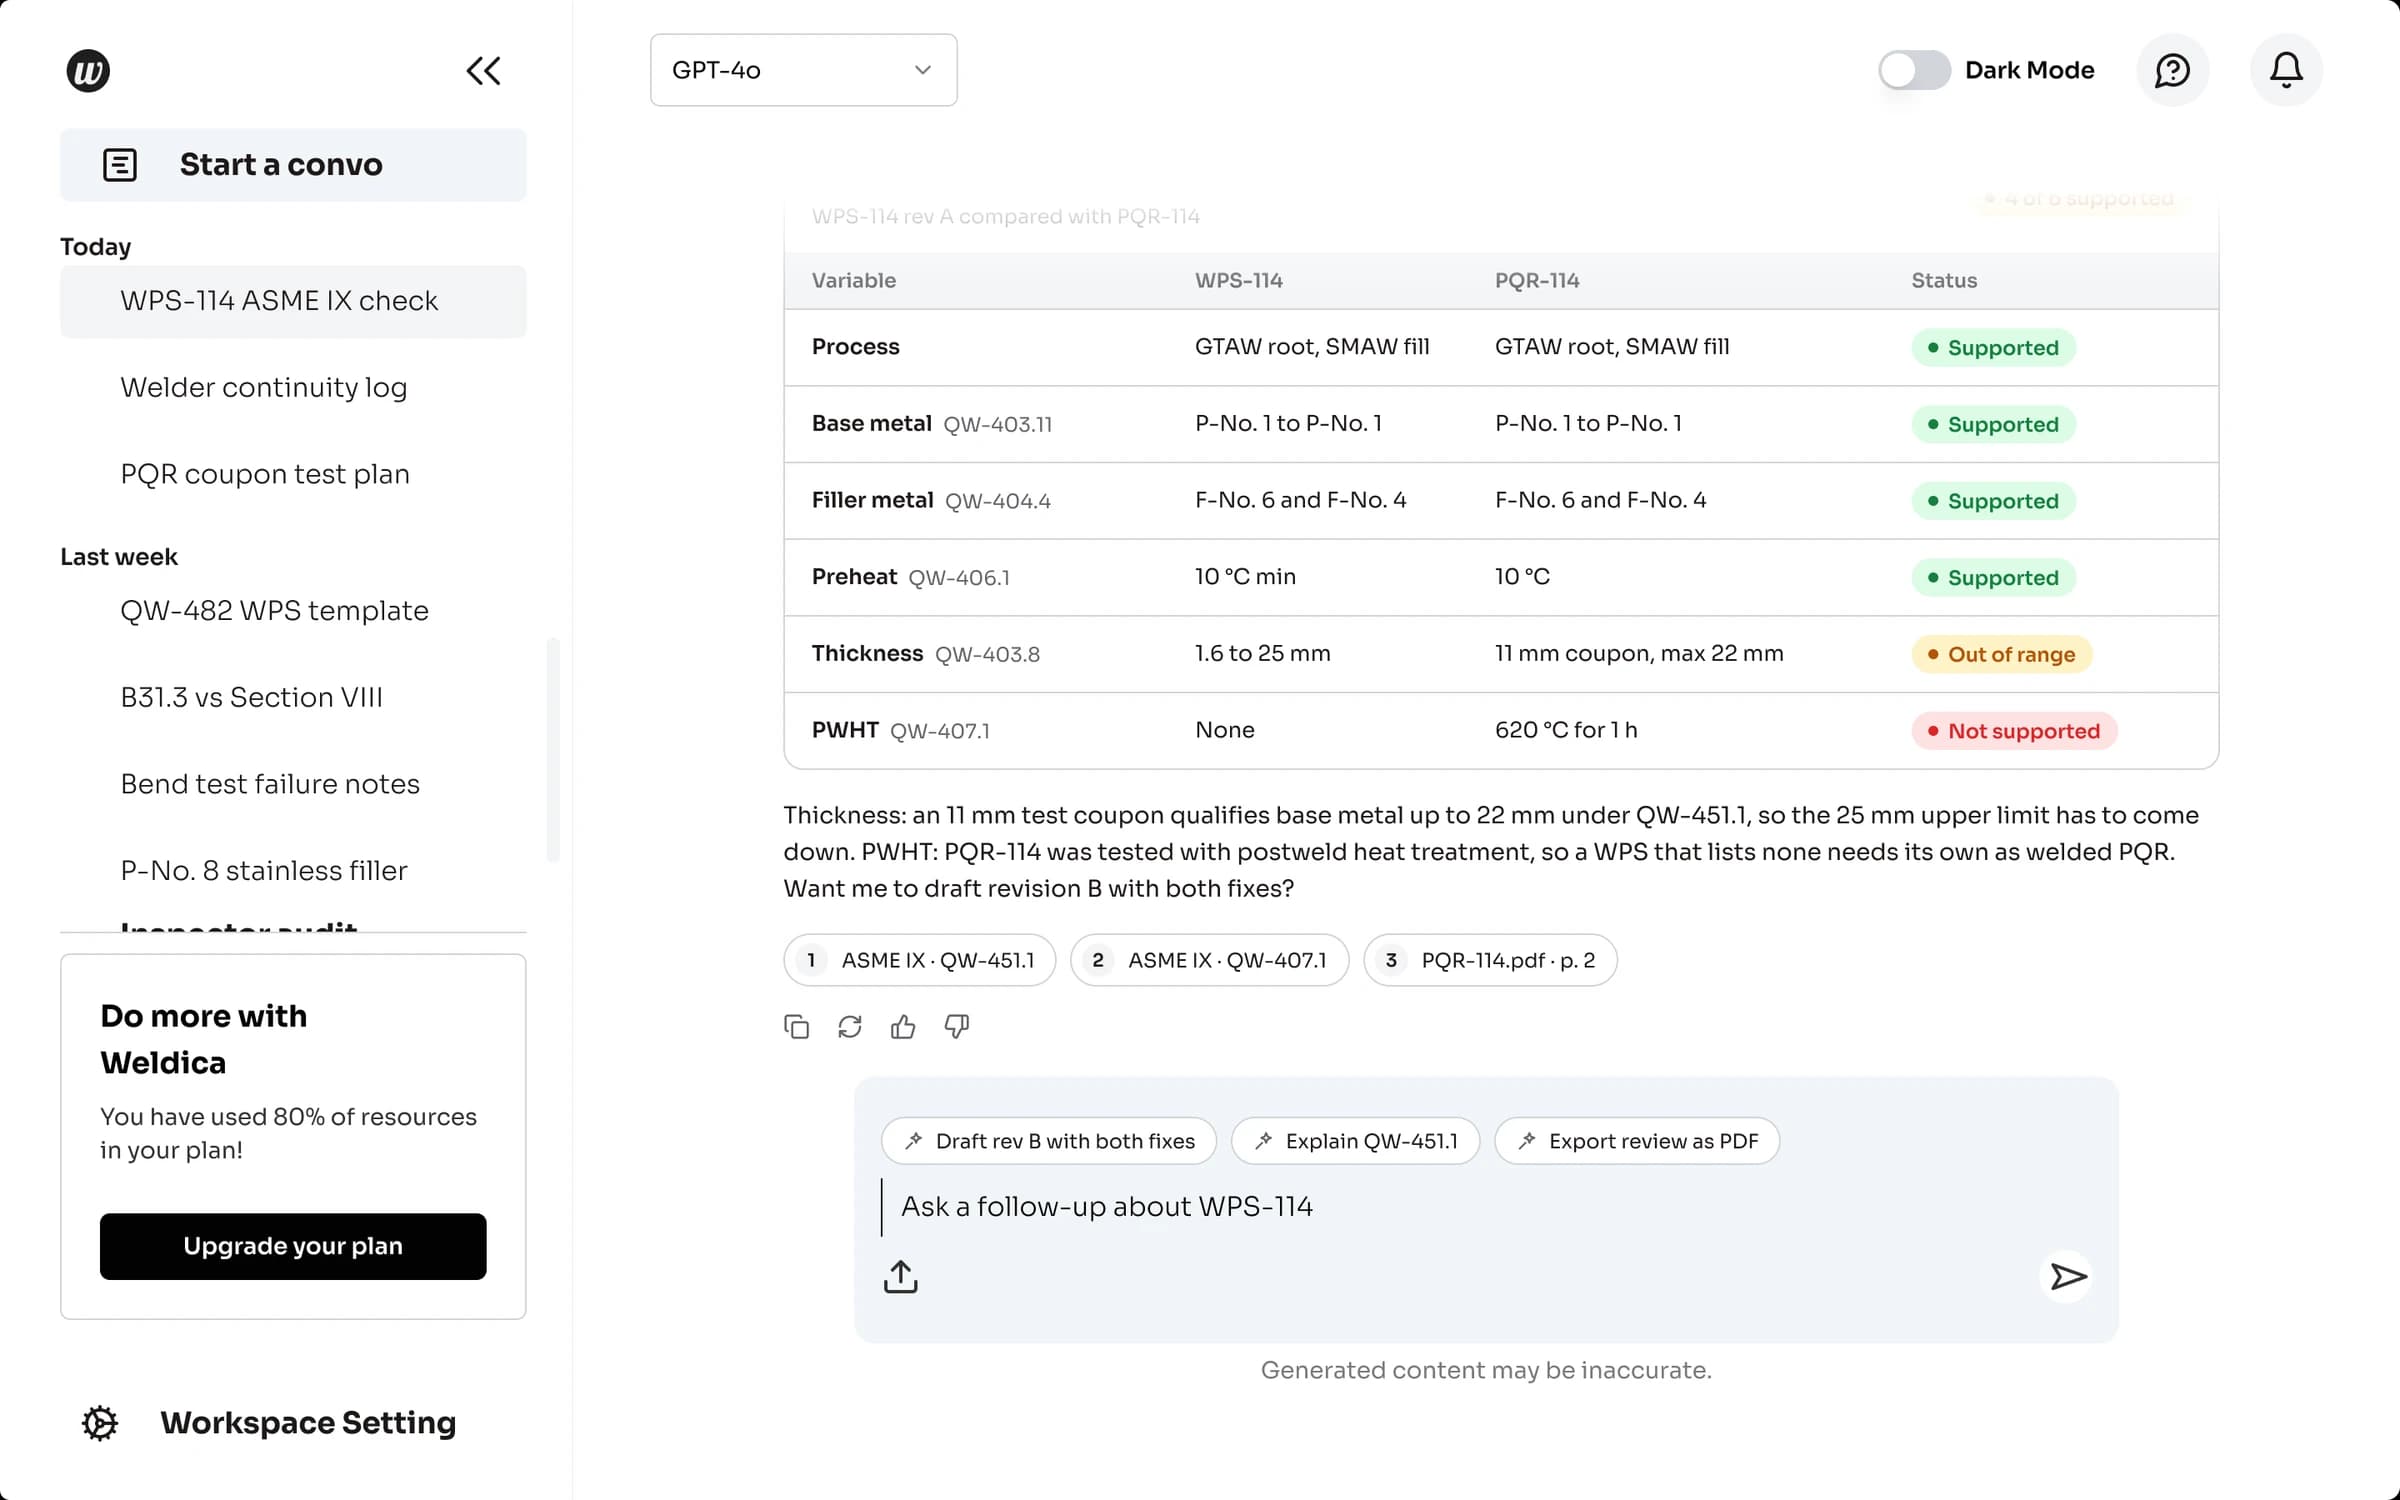The height and width of the screenshot is (1500, 2400).
Task: Open Welder continuity log conversation
Action: [293, 387]
